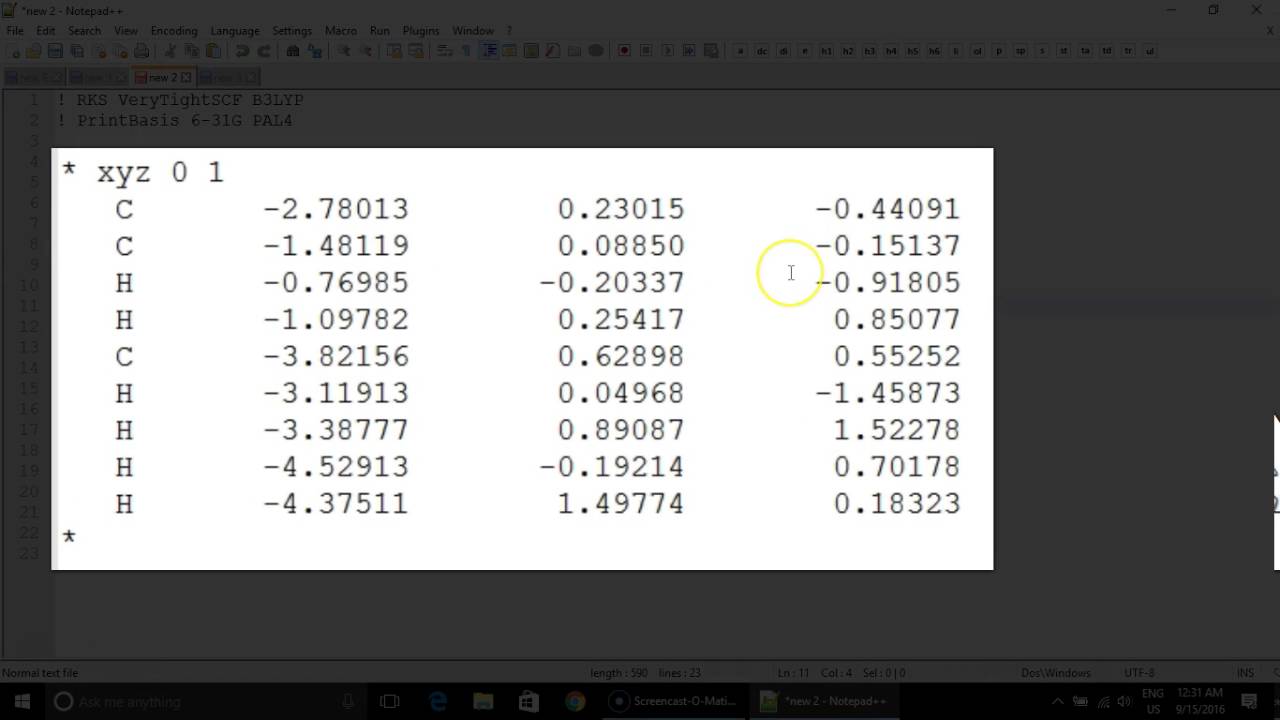
Task: Undo the last edit via toolbar arrow
Action: (x=242, y=51)
